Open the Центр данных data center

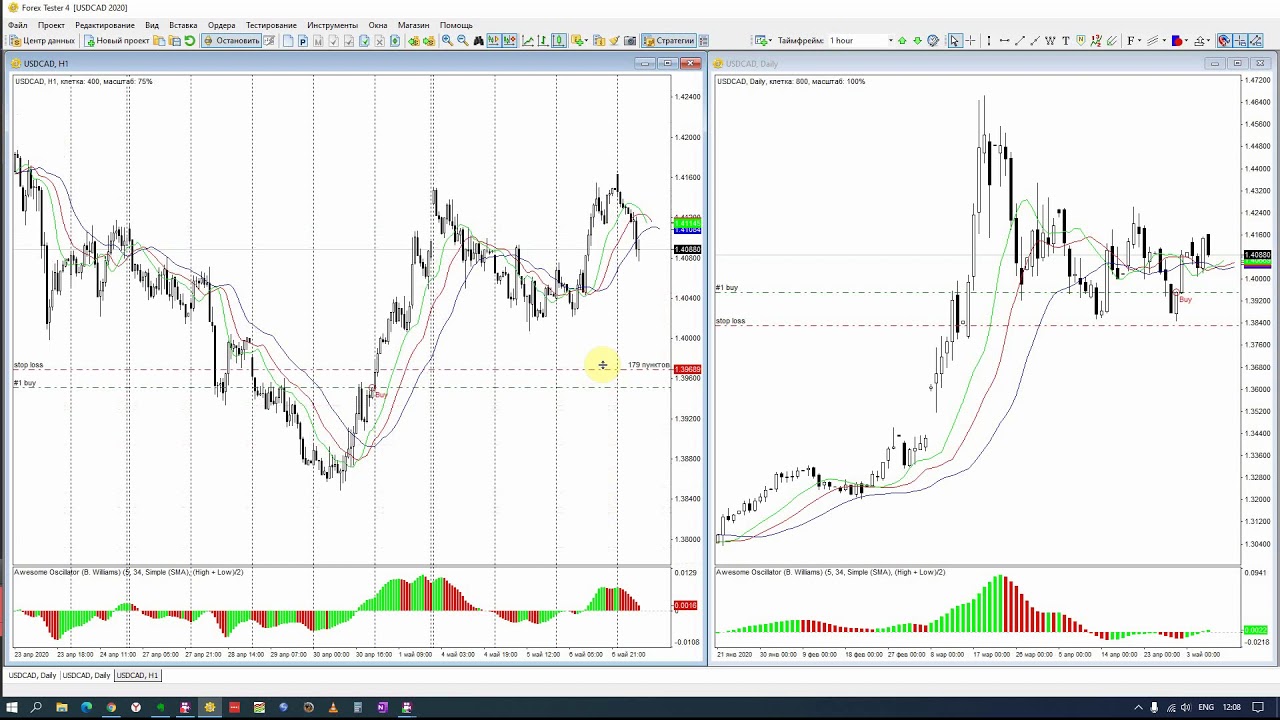pos(42,41)
